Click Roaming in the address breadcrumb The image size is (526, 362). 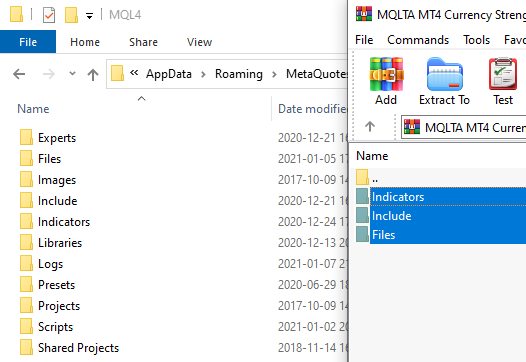click(239, 74)
